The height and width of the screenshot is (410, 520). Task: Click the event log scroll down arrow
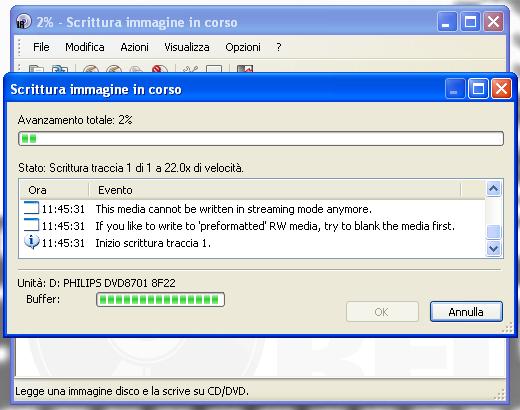493,248
